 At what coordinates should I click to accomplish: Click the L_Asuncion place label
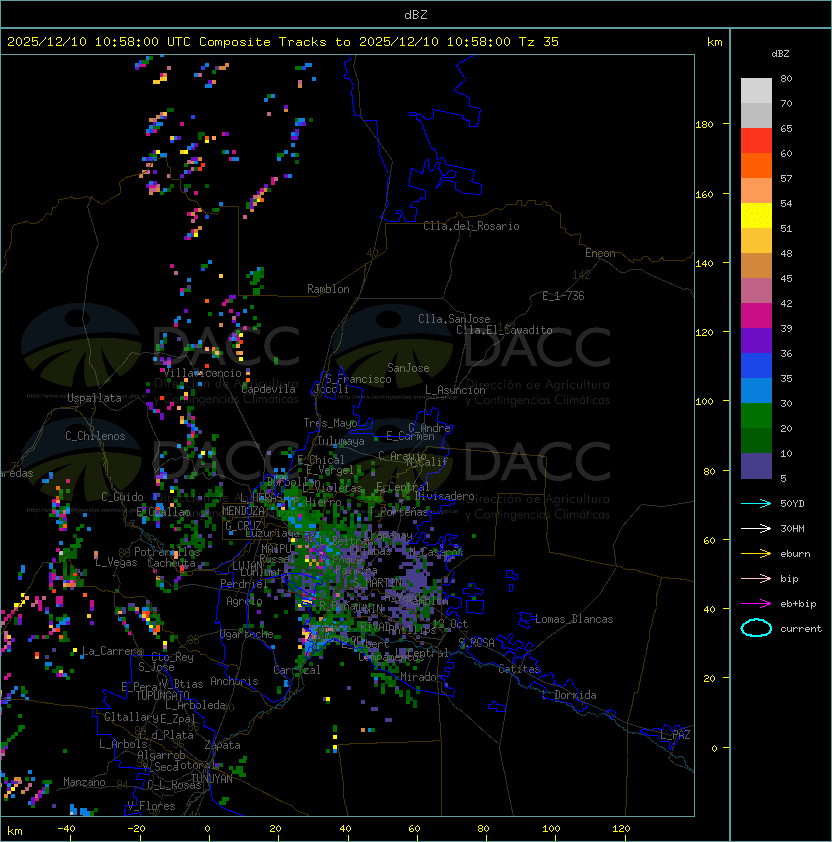(455, 390)
